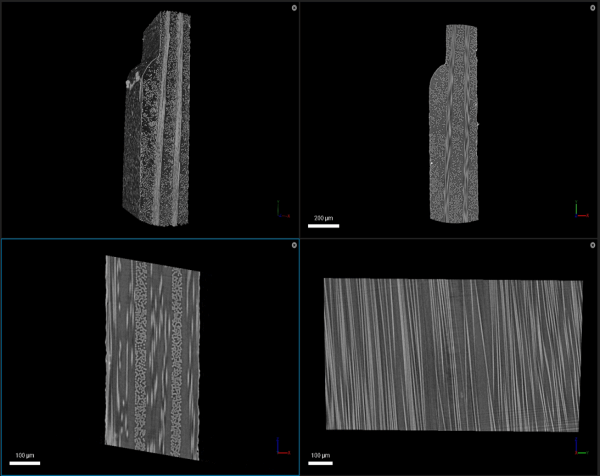Click the round corner icon in the bottom-left viewer
The width and height of the screenshot is (600, 476).
click(x=292, y=245)
